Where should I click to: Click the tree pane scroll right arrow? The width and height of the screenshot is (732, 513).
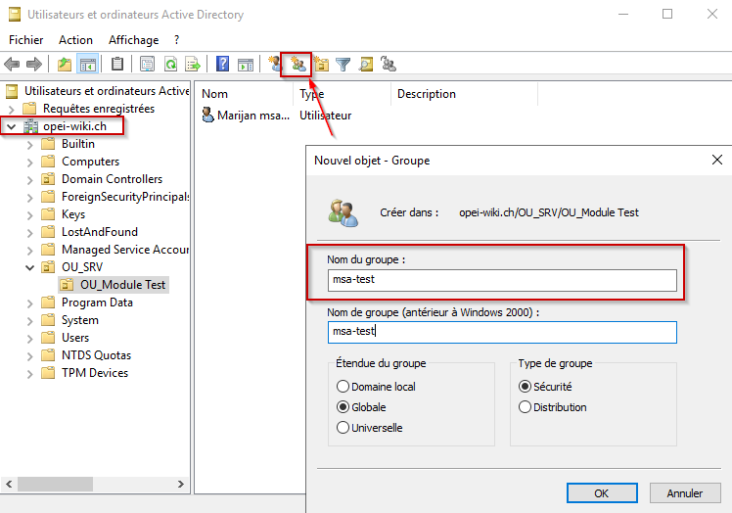coord(181,484)
